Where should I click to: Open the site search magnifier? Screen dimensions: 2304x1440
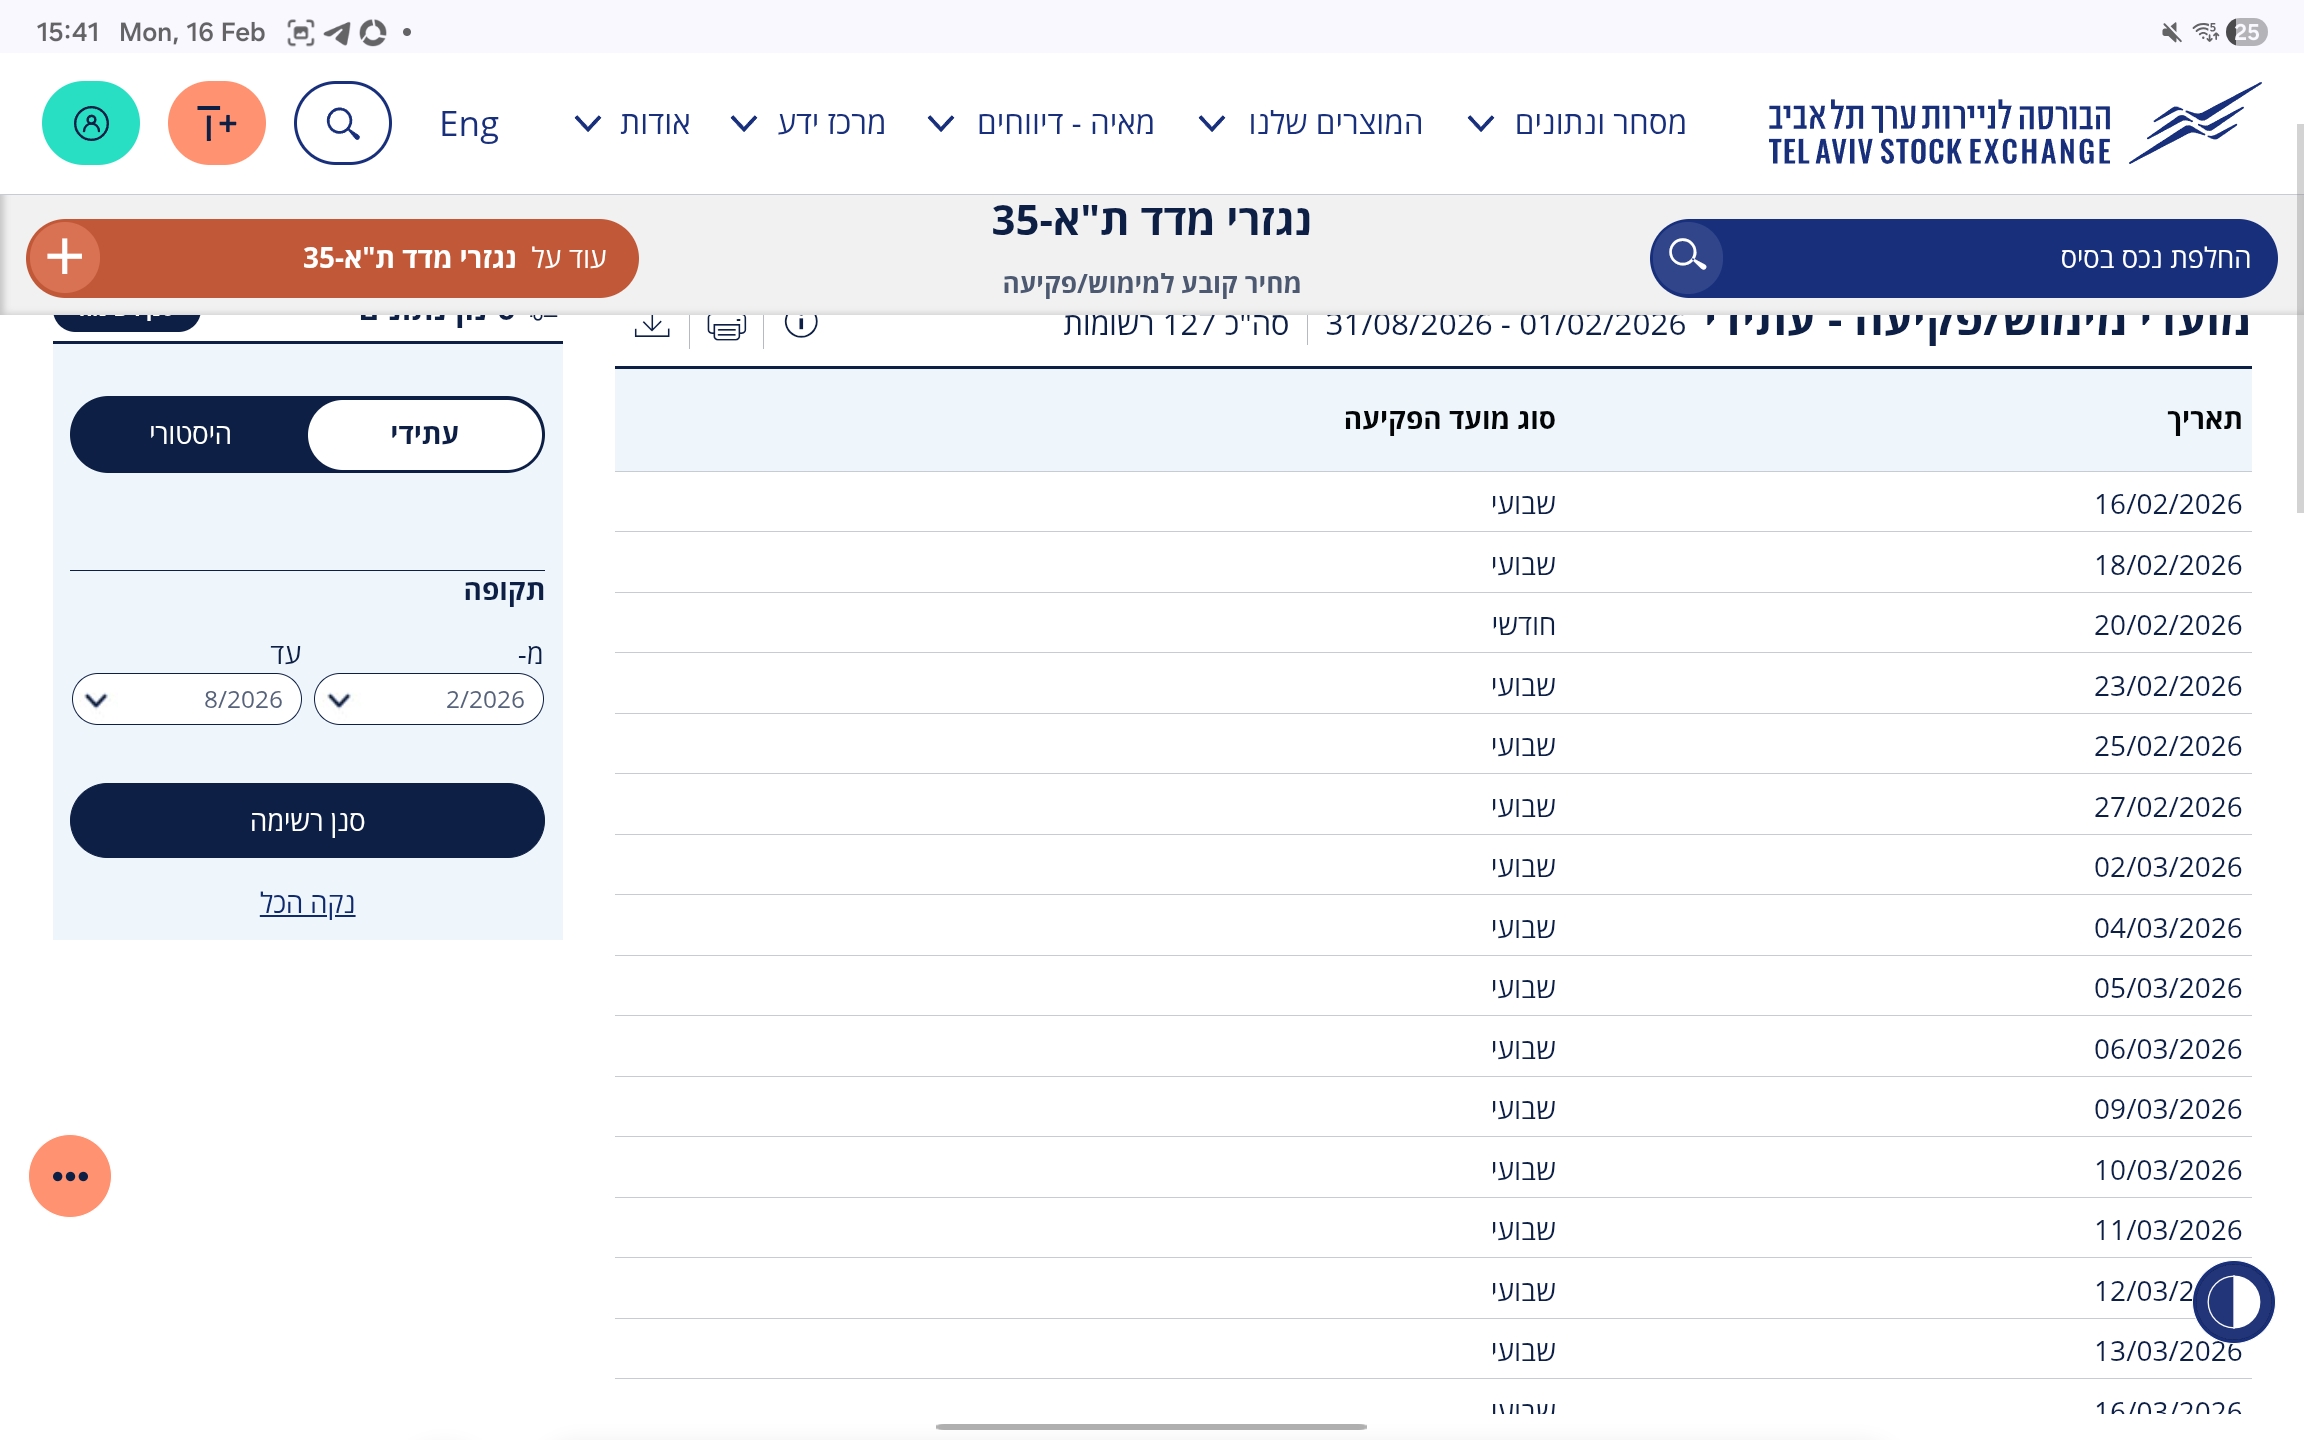coord(343,123)
